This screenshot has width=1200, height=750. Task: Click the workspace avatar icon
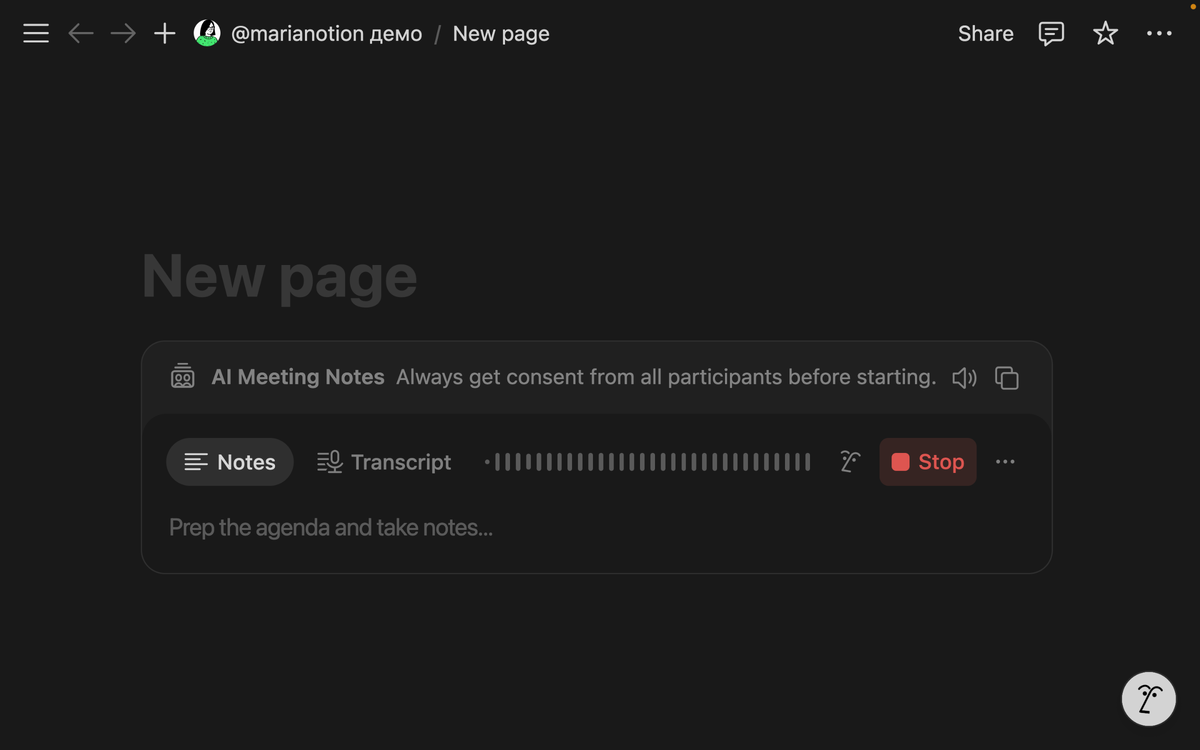(x=207, y=33)
